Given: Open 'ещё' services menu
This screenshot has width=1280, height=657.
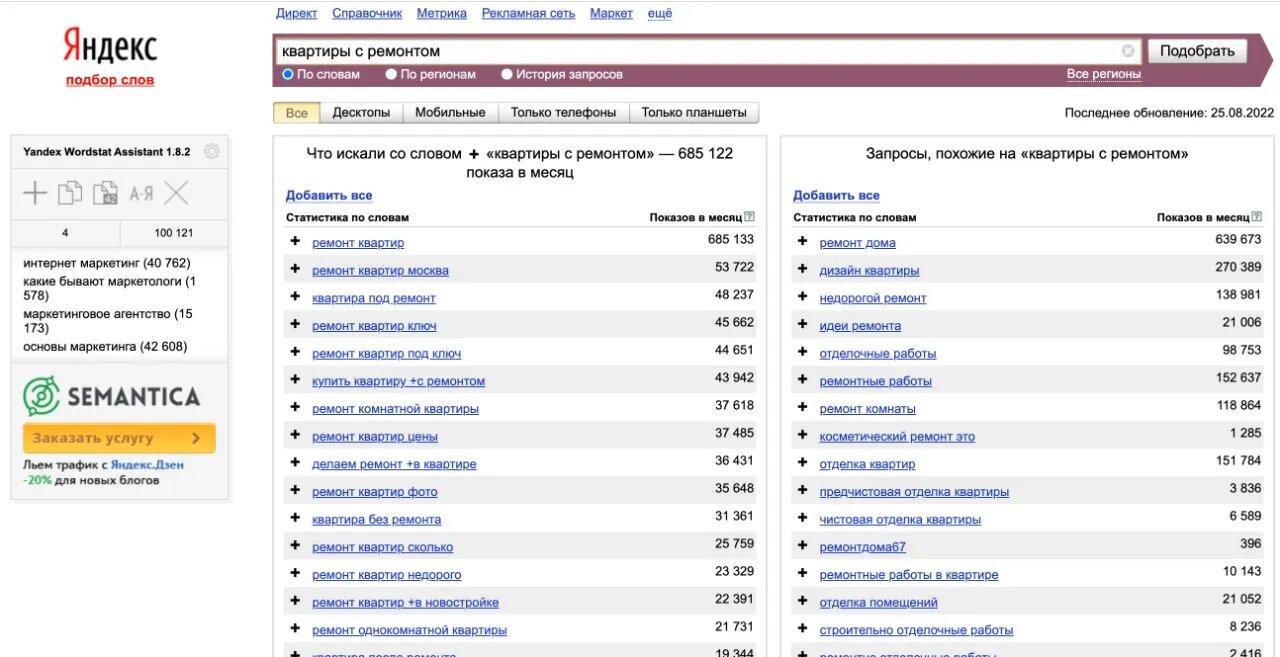Looking at the screenshot, I should pyautogui.click(x=660, y=13).
